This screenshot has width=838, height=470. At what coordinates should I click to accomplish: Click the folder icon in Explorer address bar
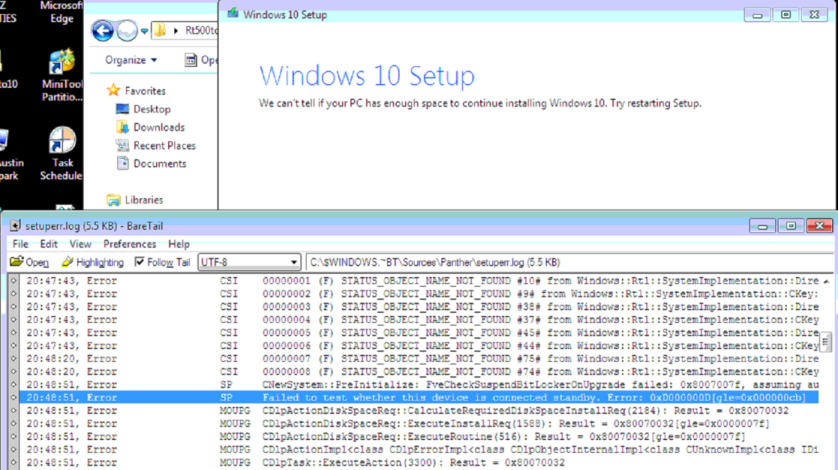click(x=160, y=30)
